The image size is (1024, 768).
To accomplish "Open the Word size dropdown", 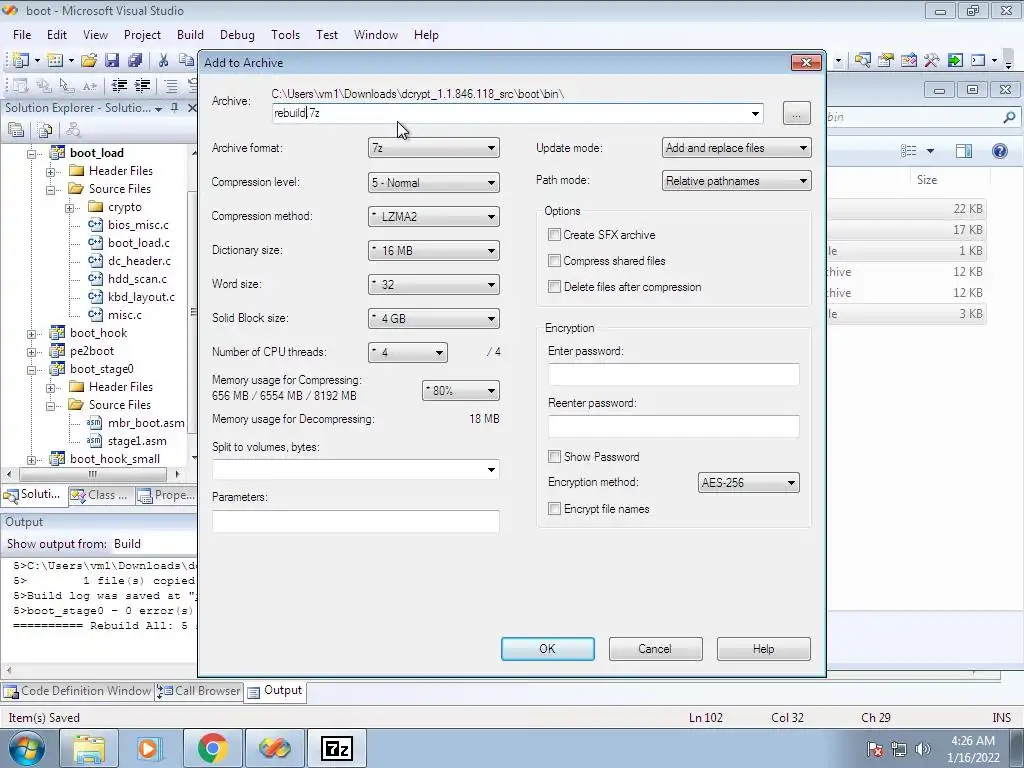I will 434,285.
